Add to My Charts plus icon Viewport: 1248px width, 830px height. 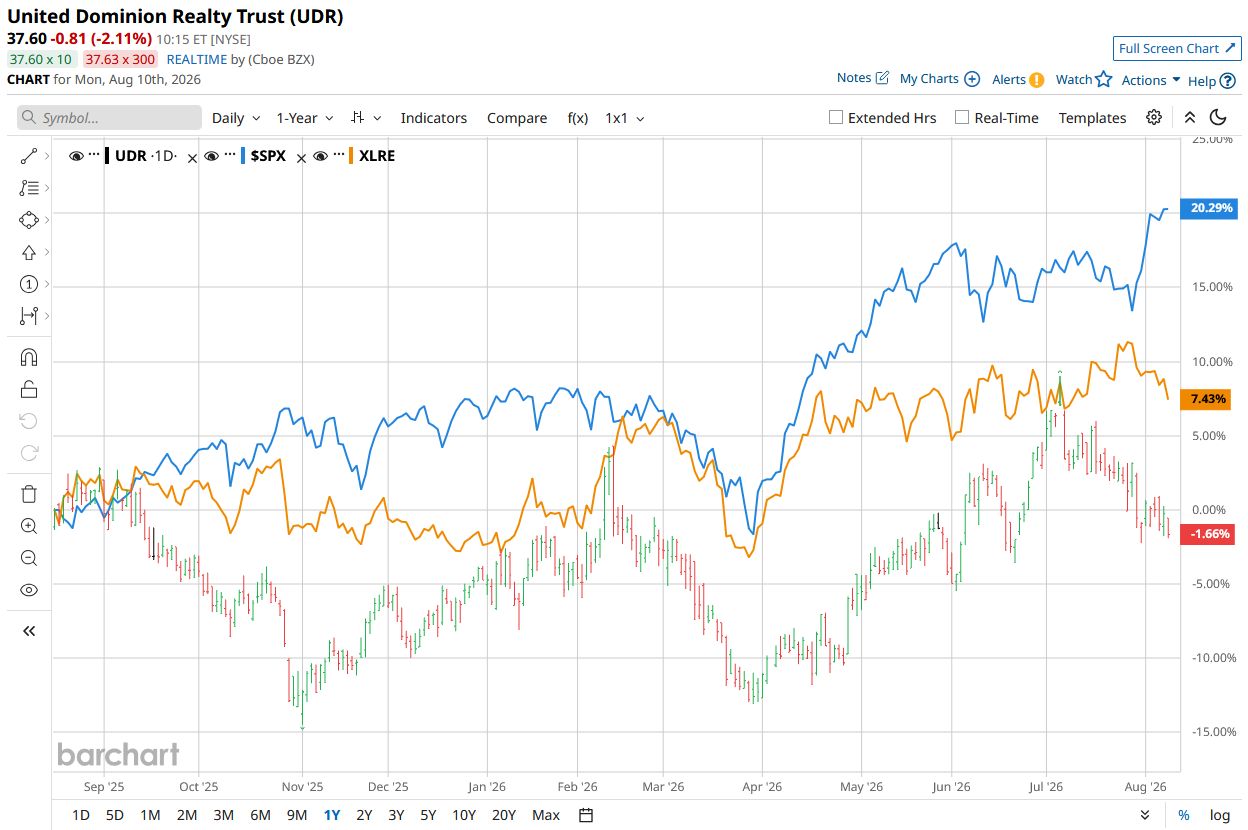tap(970, 79)
